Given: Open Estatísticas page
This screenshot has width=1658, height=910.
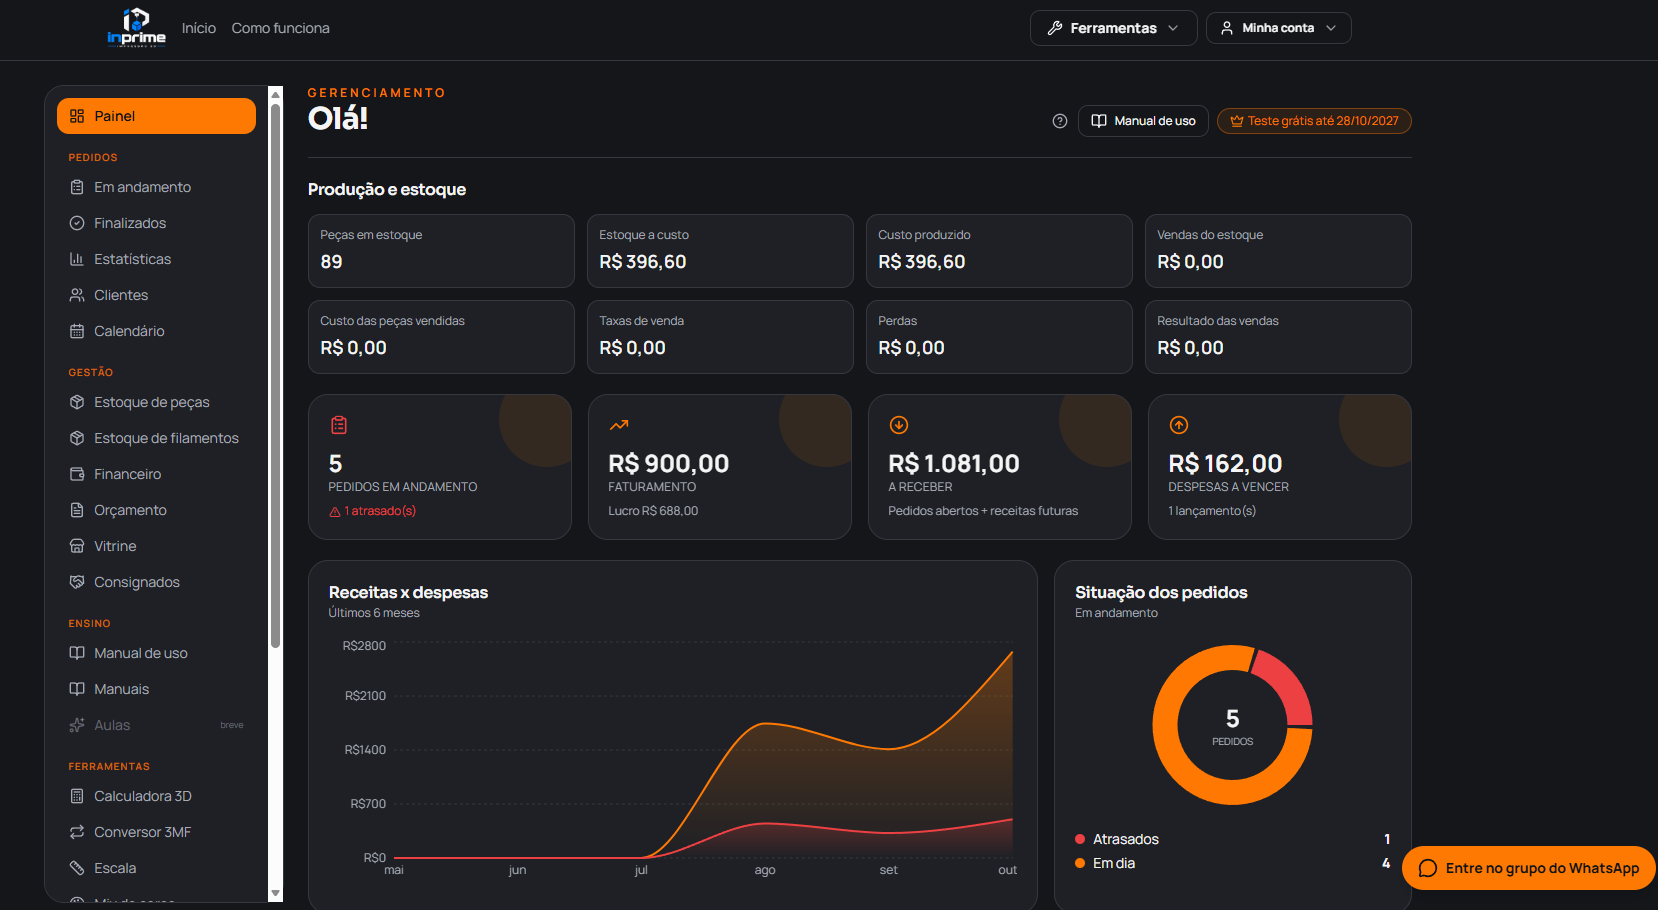Looking at the screenshot, I should pos(156,259).
